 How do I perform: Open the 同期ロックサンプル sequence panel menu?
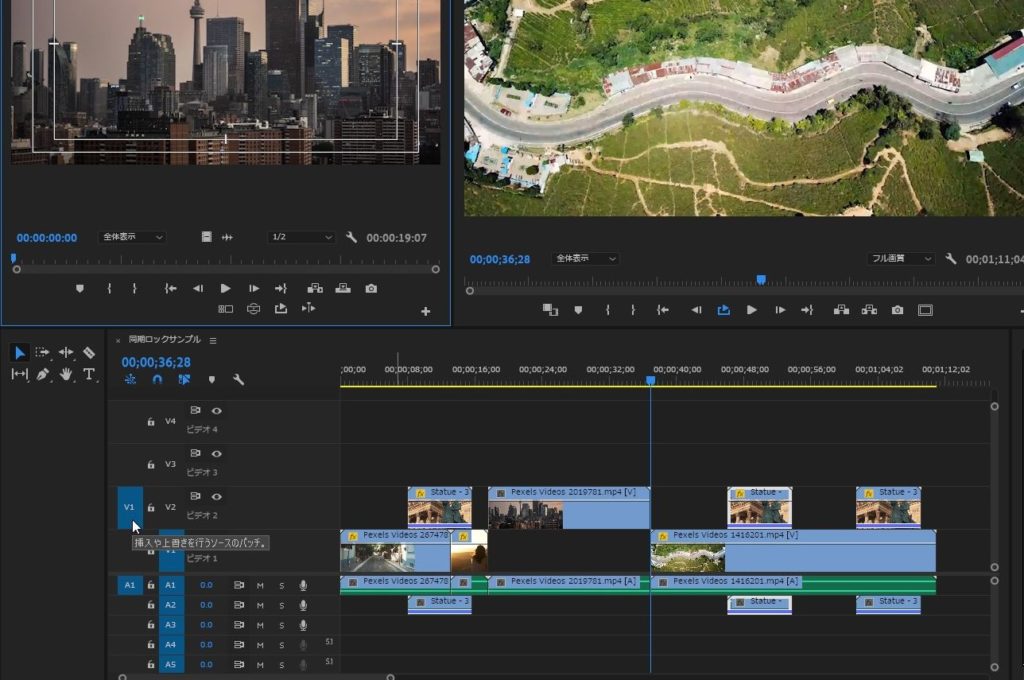(213, 340)
